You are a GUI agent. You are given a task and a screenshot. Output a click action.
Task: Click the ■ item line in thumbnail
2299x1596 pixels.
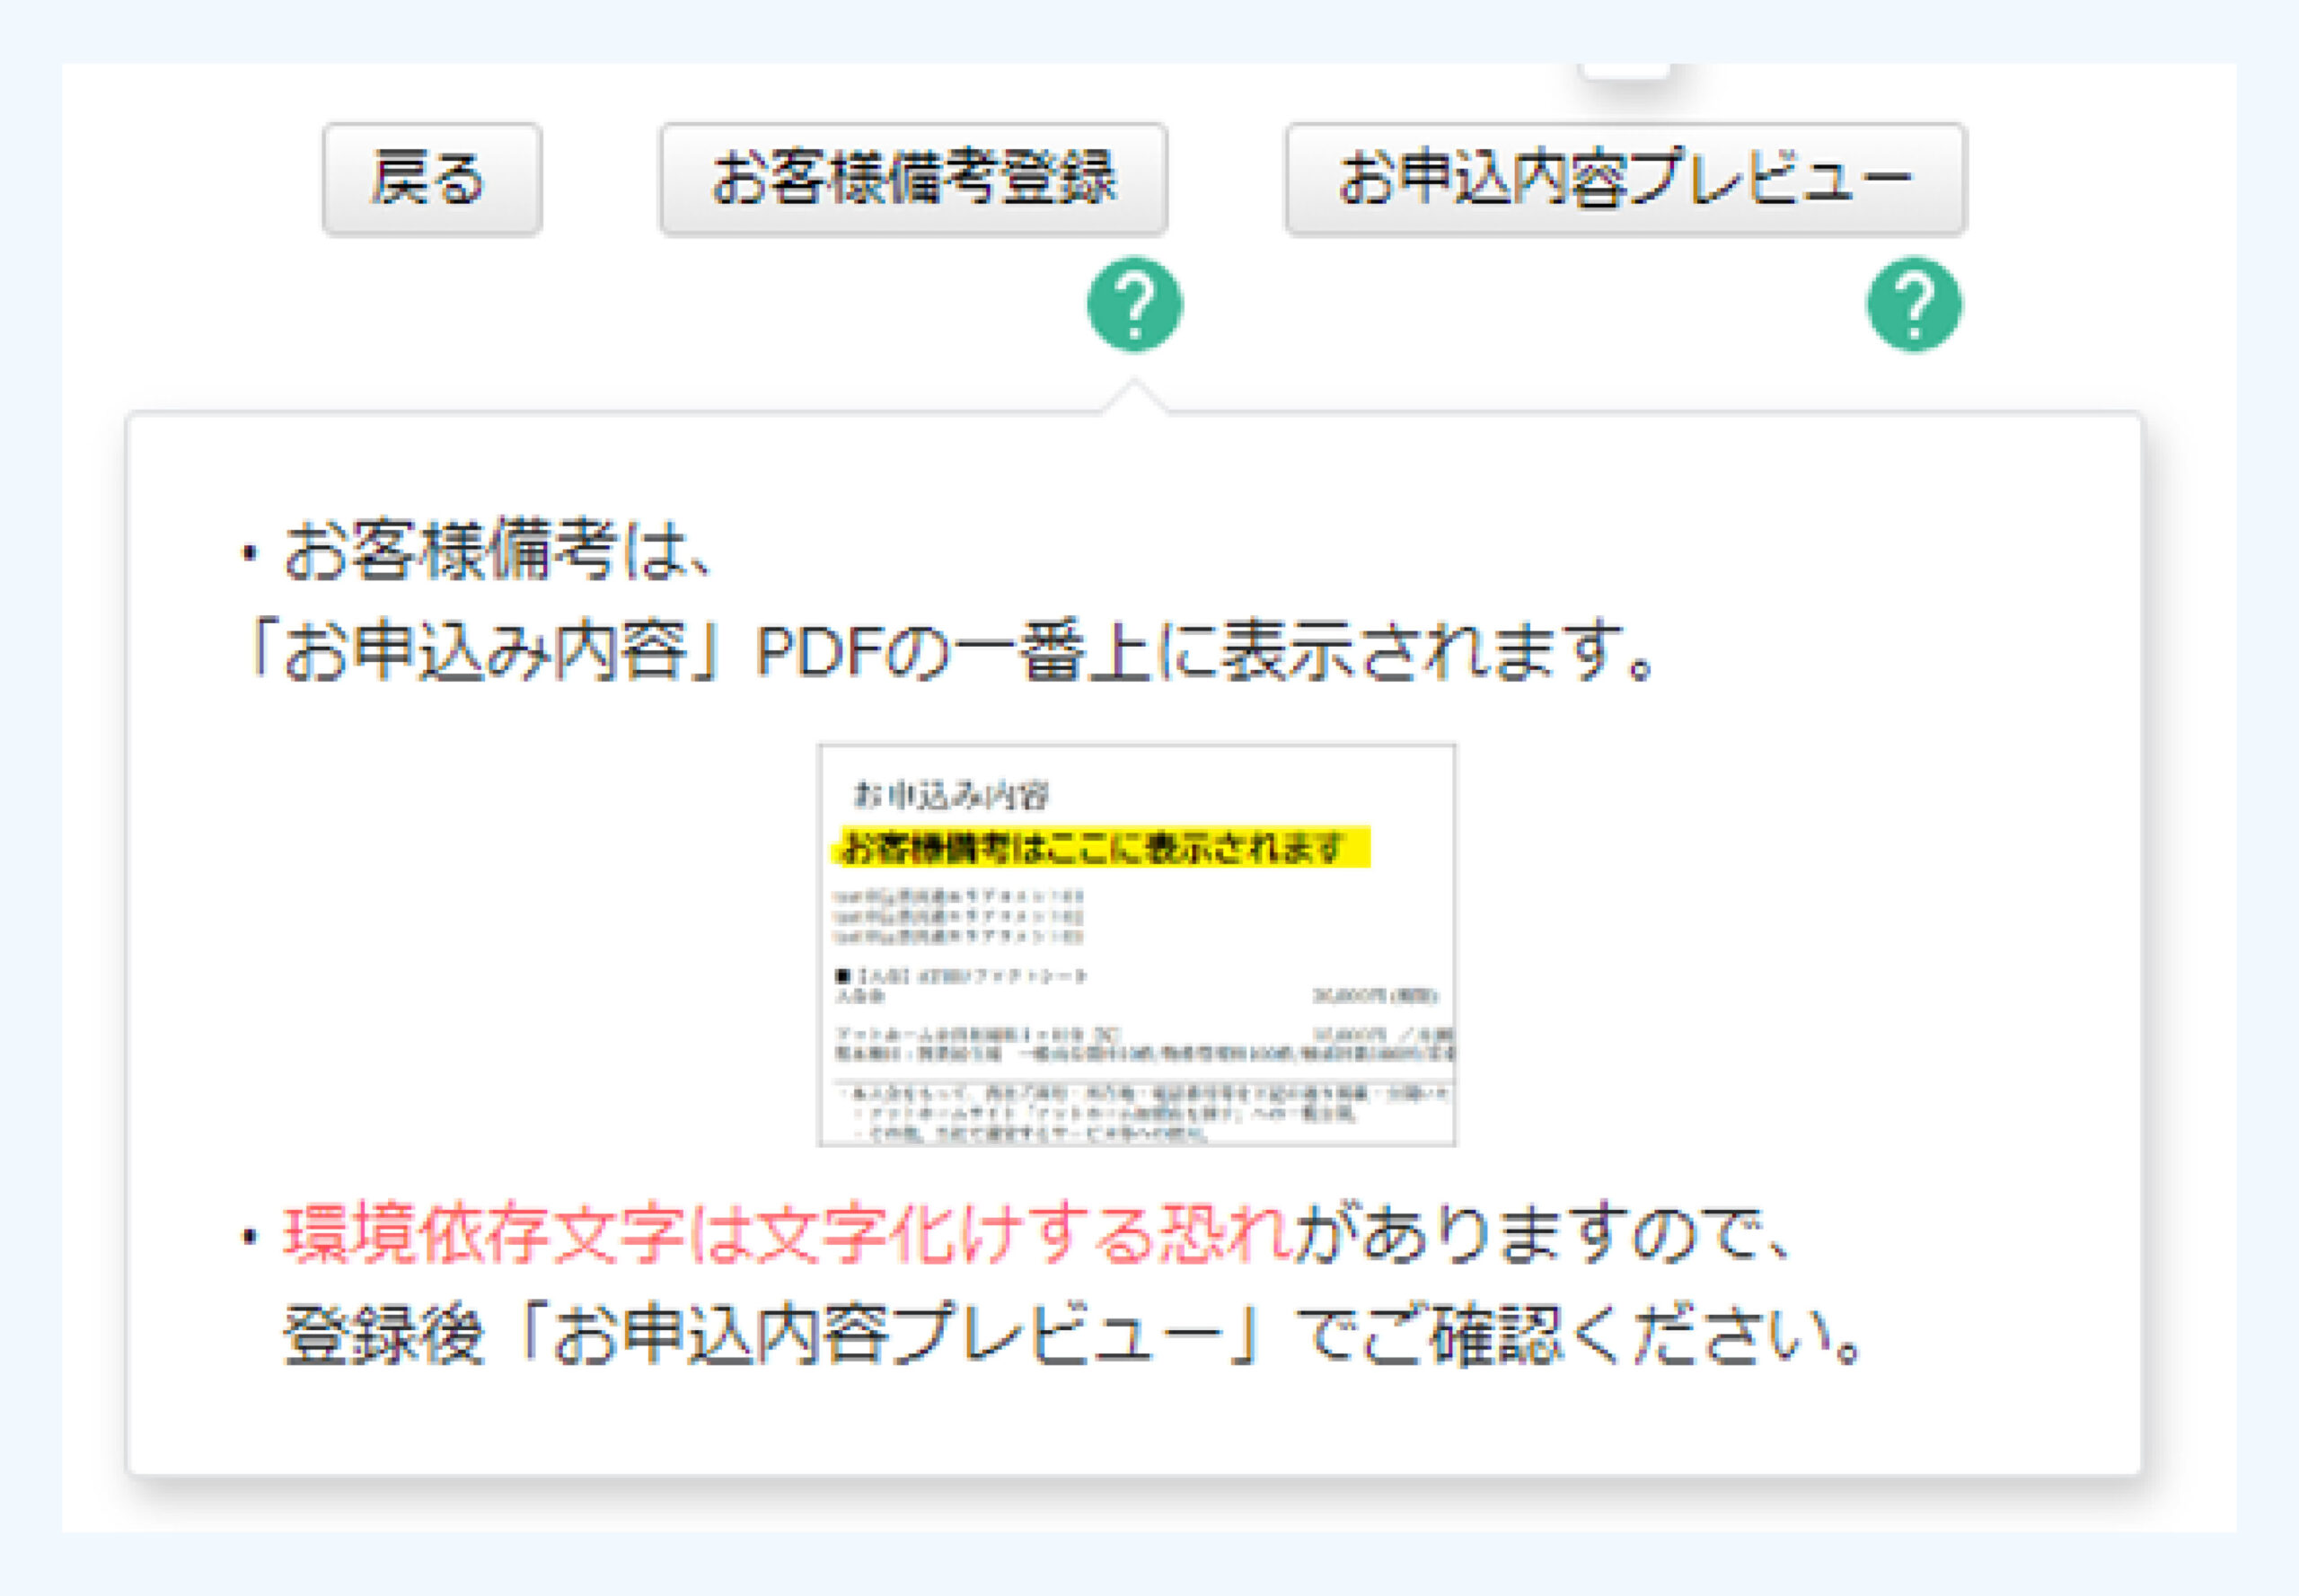(x=960, y=975)
